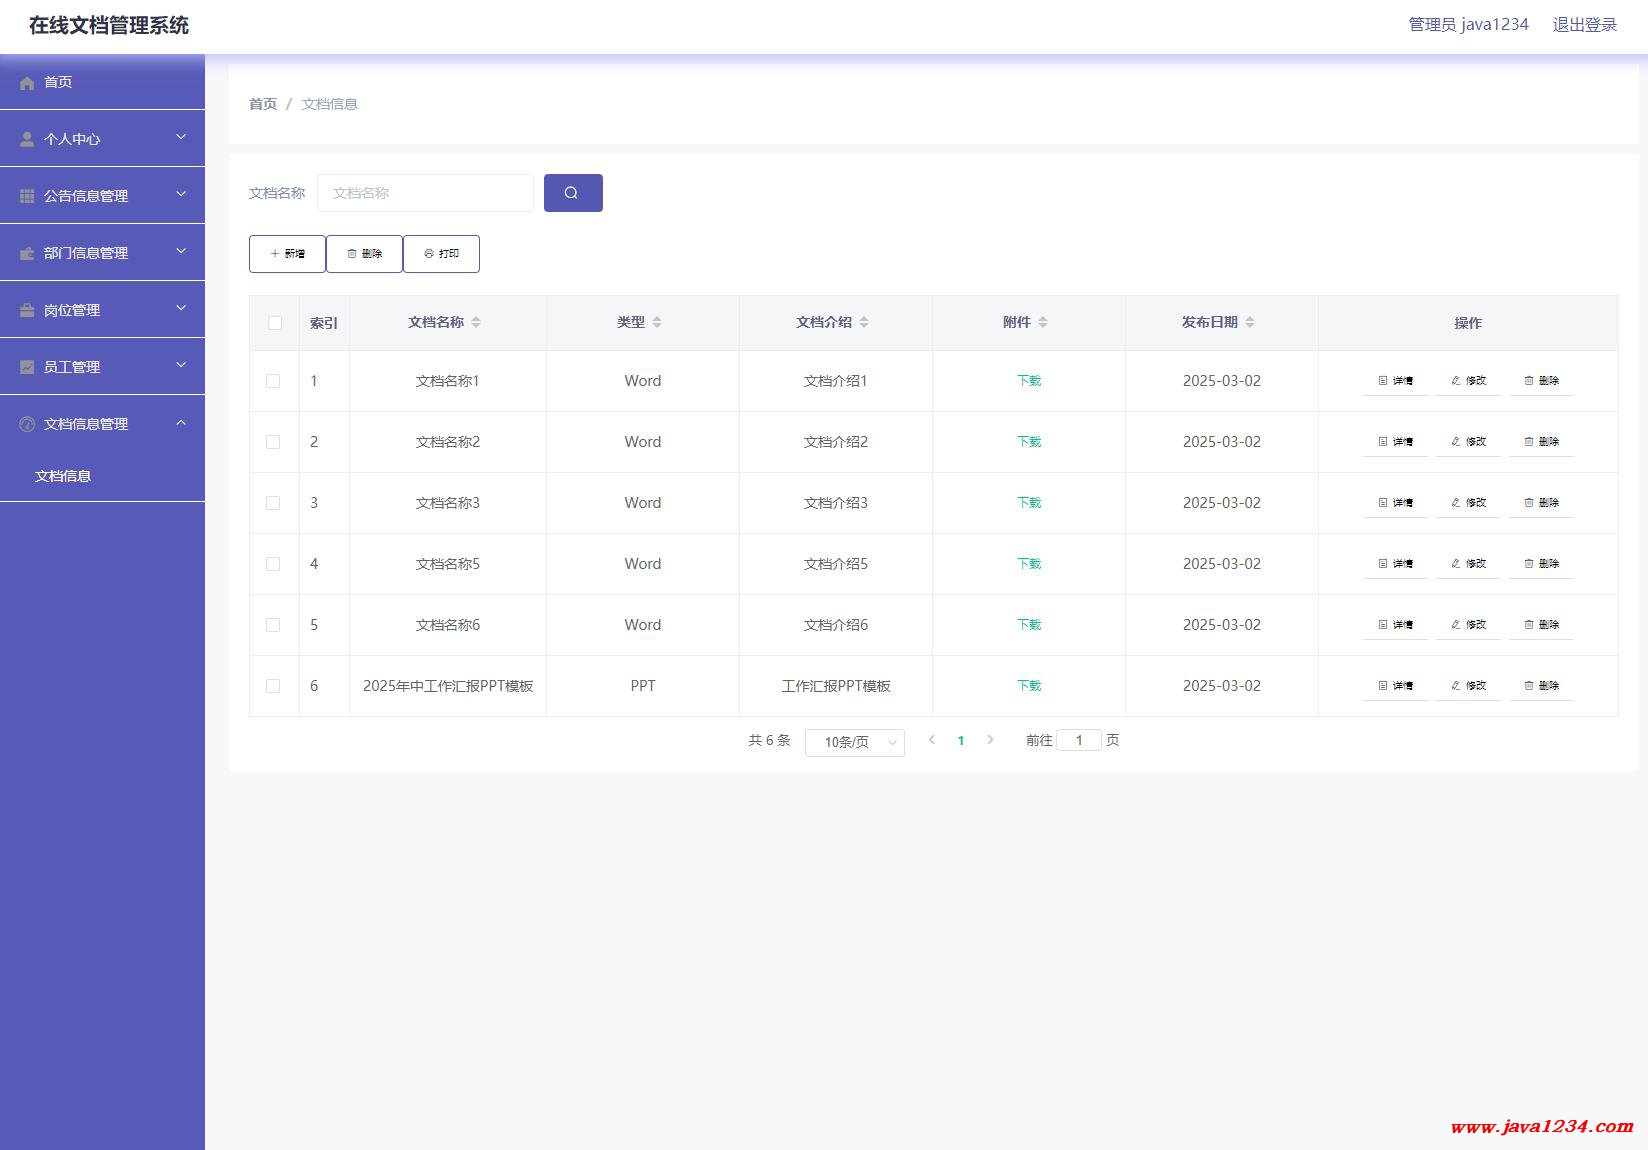
Task: Click 下载 link for 文档名称5
Action: (x=1029, y=564)
